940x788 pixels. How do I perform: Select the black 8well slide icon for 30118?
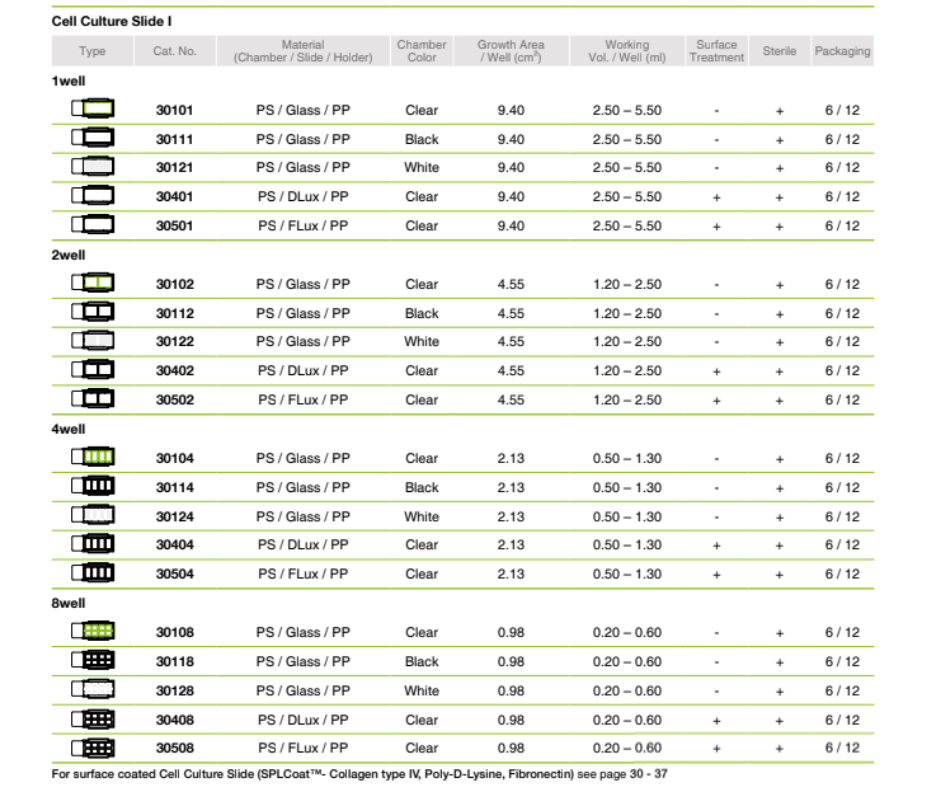[92, 661]
